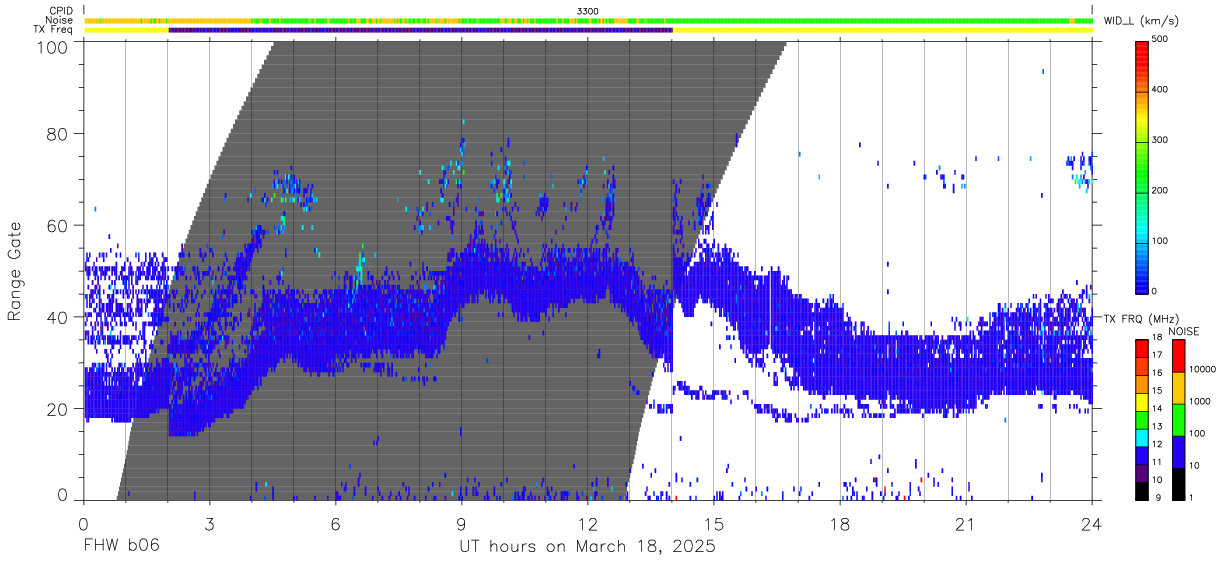The image size is (1228, 567).
Task: Click the FHW b06 radar beam label
Action: click(122, 547)
